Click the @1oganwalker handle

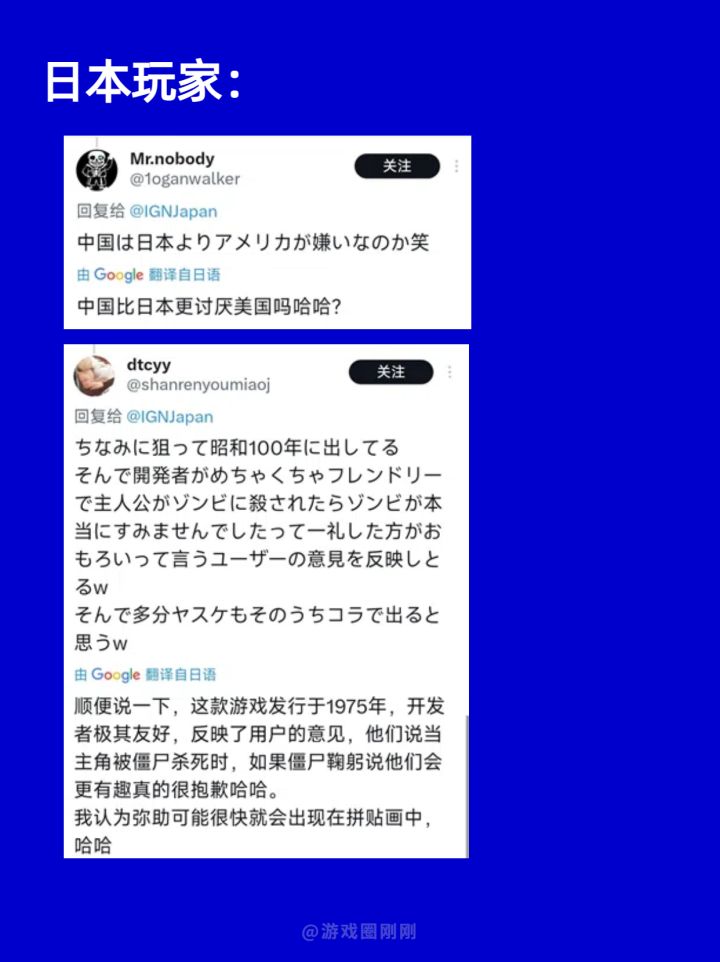[185, 179]
